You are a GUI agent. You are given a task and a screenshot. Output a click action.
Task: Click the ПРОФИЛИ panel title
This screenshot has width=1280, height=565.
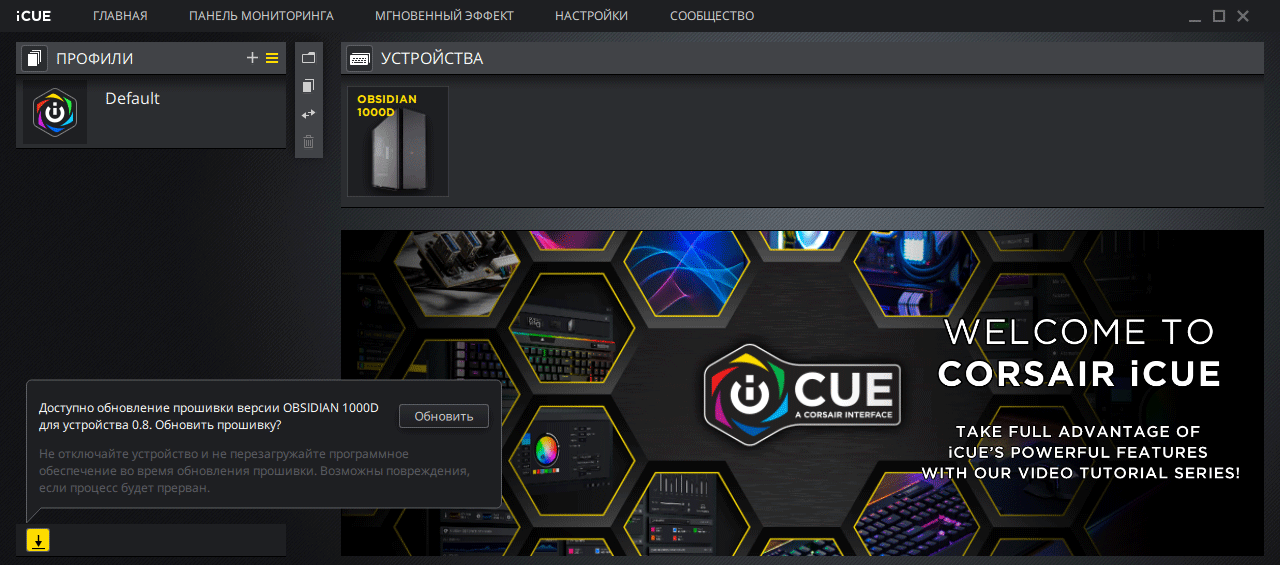click(x=95, y=59)
